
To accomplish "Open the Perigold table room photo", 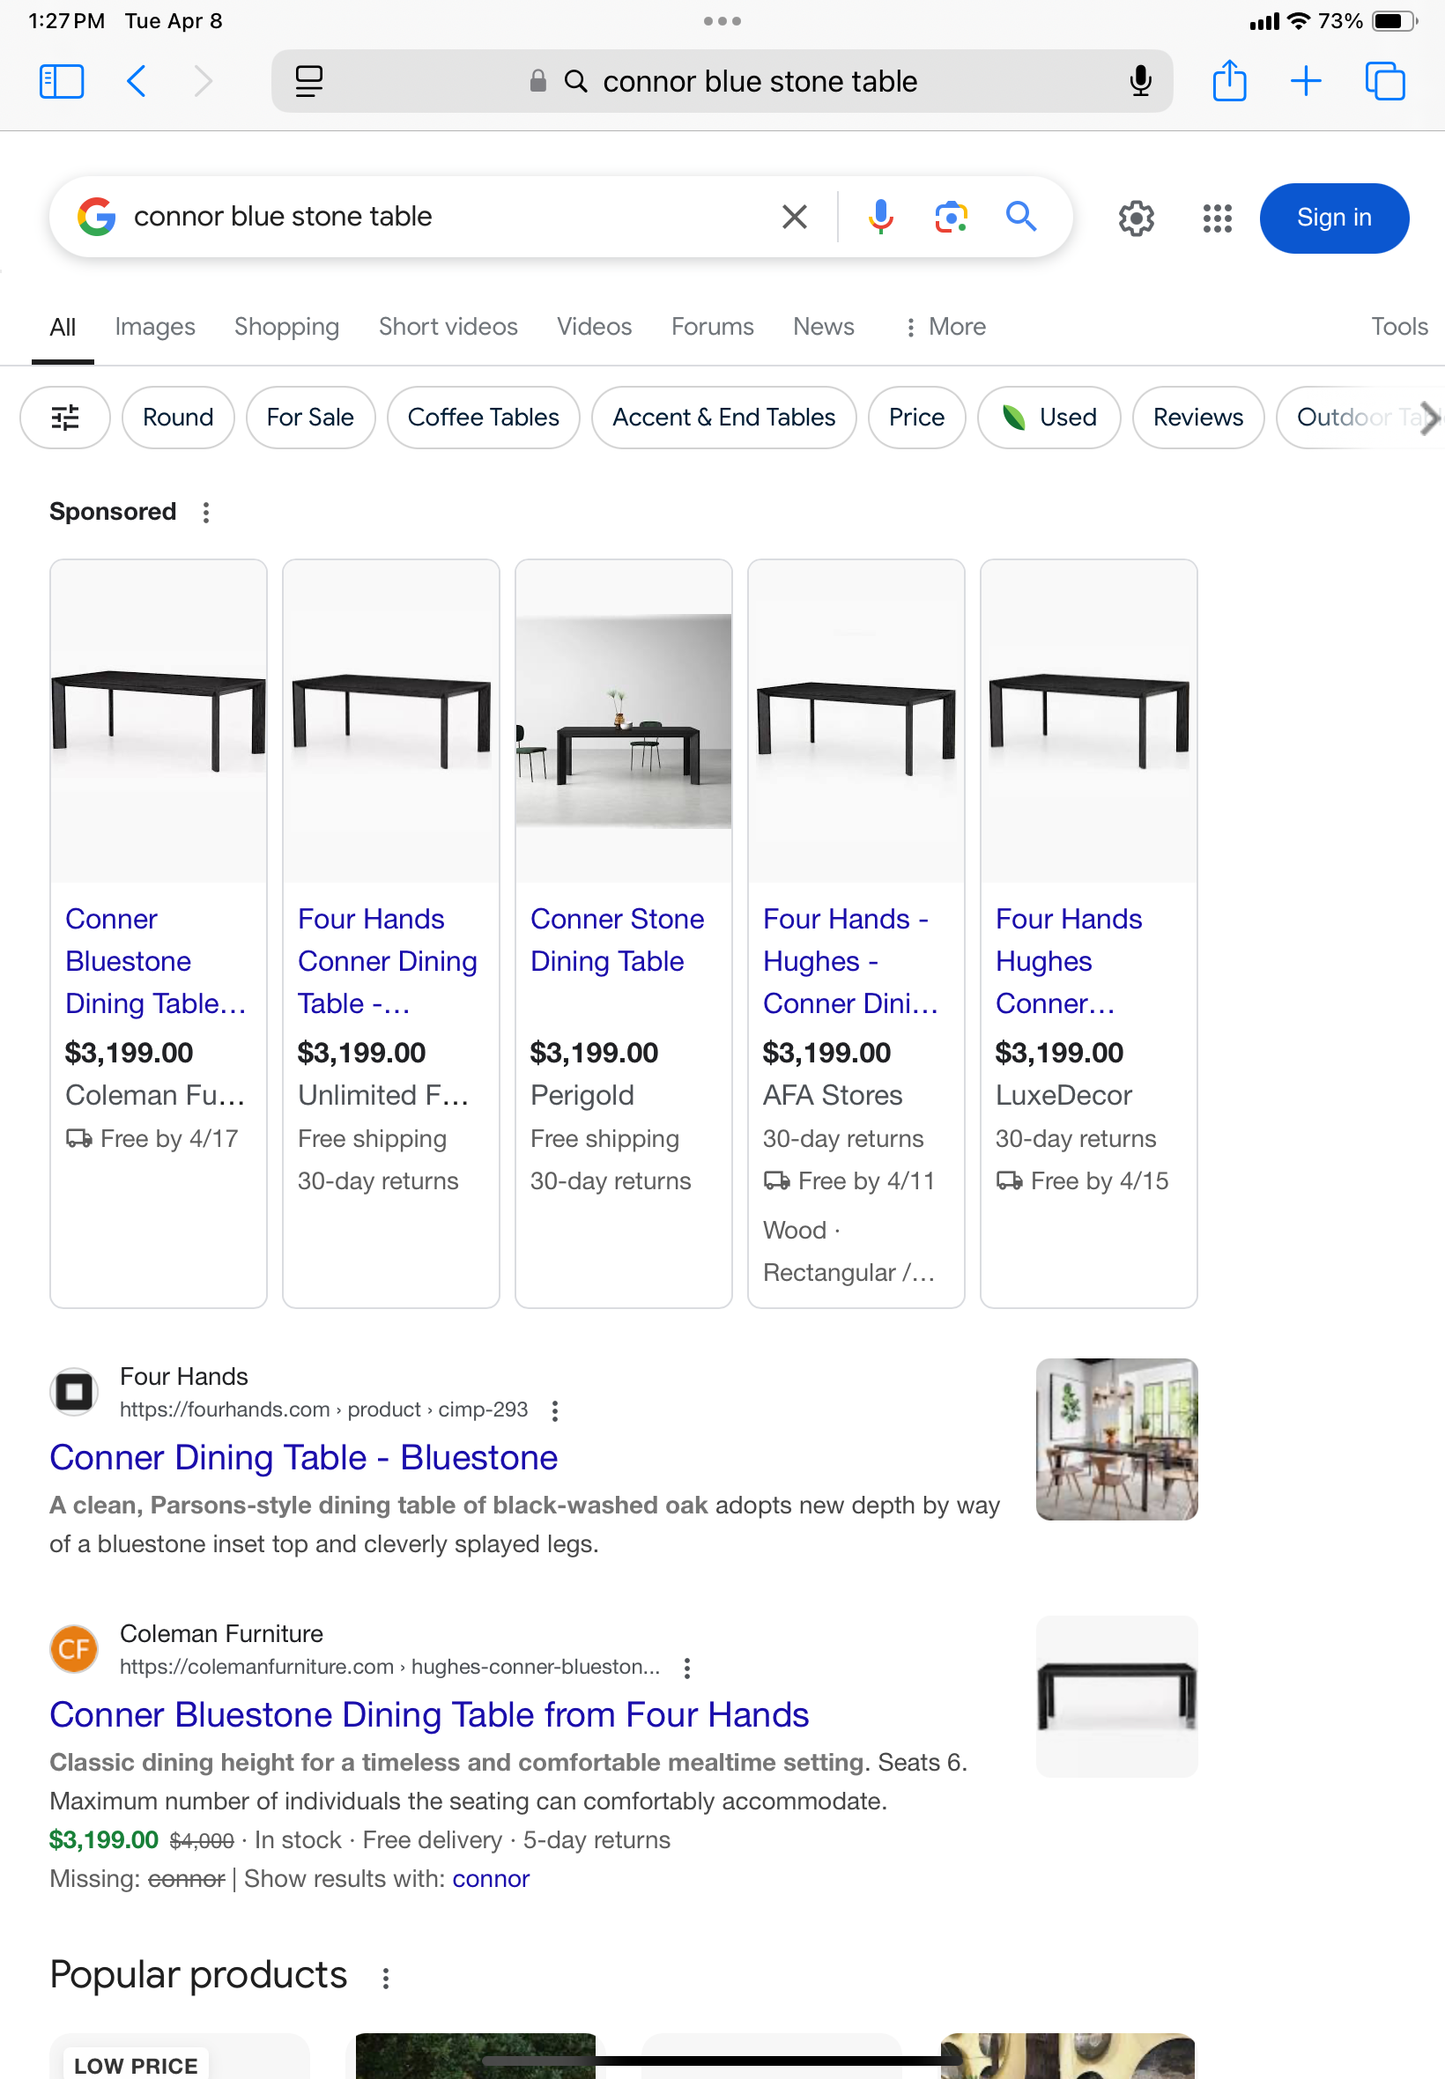I will click(x=623, y=721).
